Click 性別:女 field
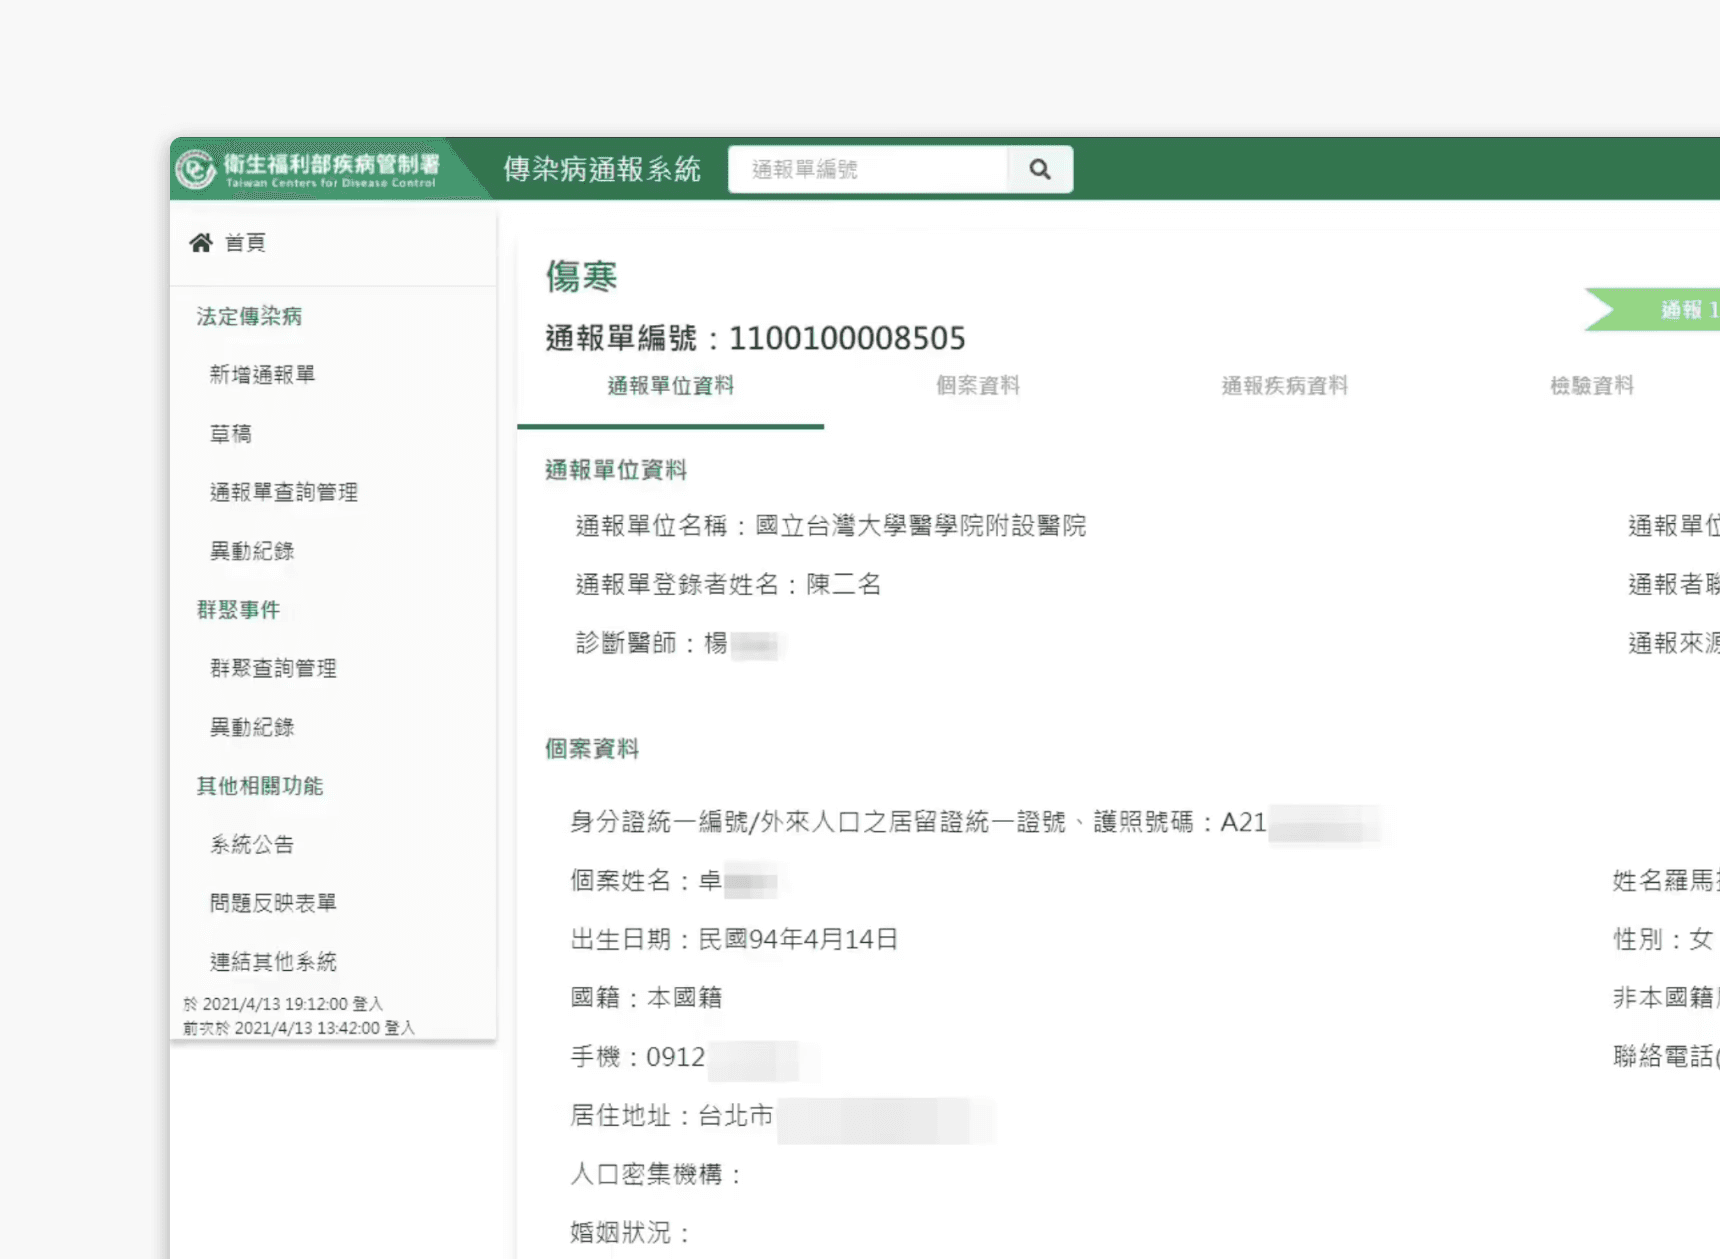Screen dimensions: 1720x1259 click(1662, 940)
